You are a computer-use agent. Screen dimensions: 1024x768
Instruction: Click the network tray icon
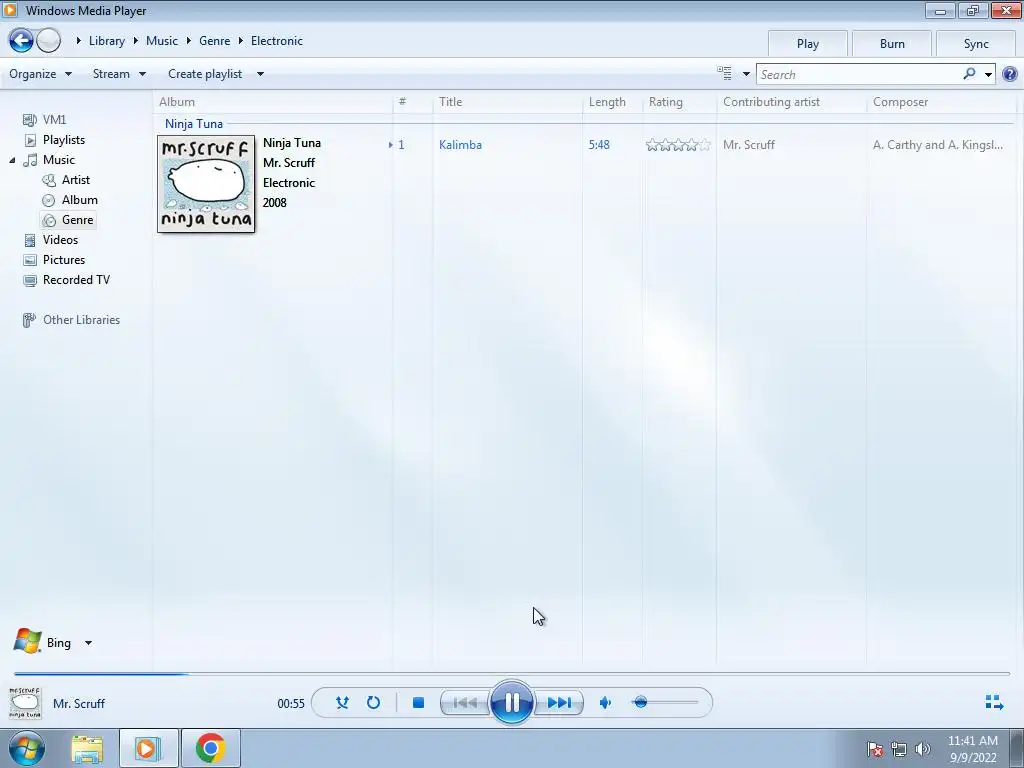[x=899, y=749]
